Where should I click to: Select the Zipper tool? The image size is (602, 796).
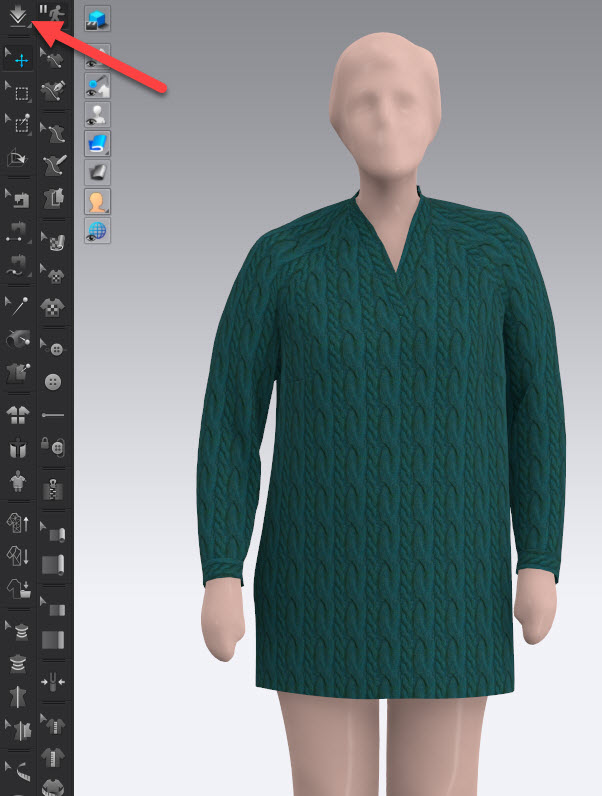pyautogui.click(x=53, y=487)
